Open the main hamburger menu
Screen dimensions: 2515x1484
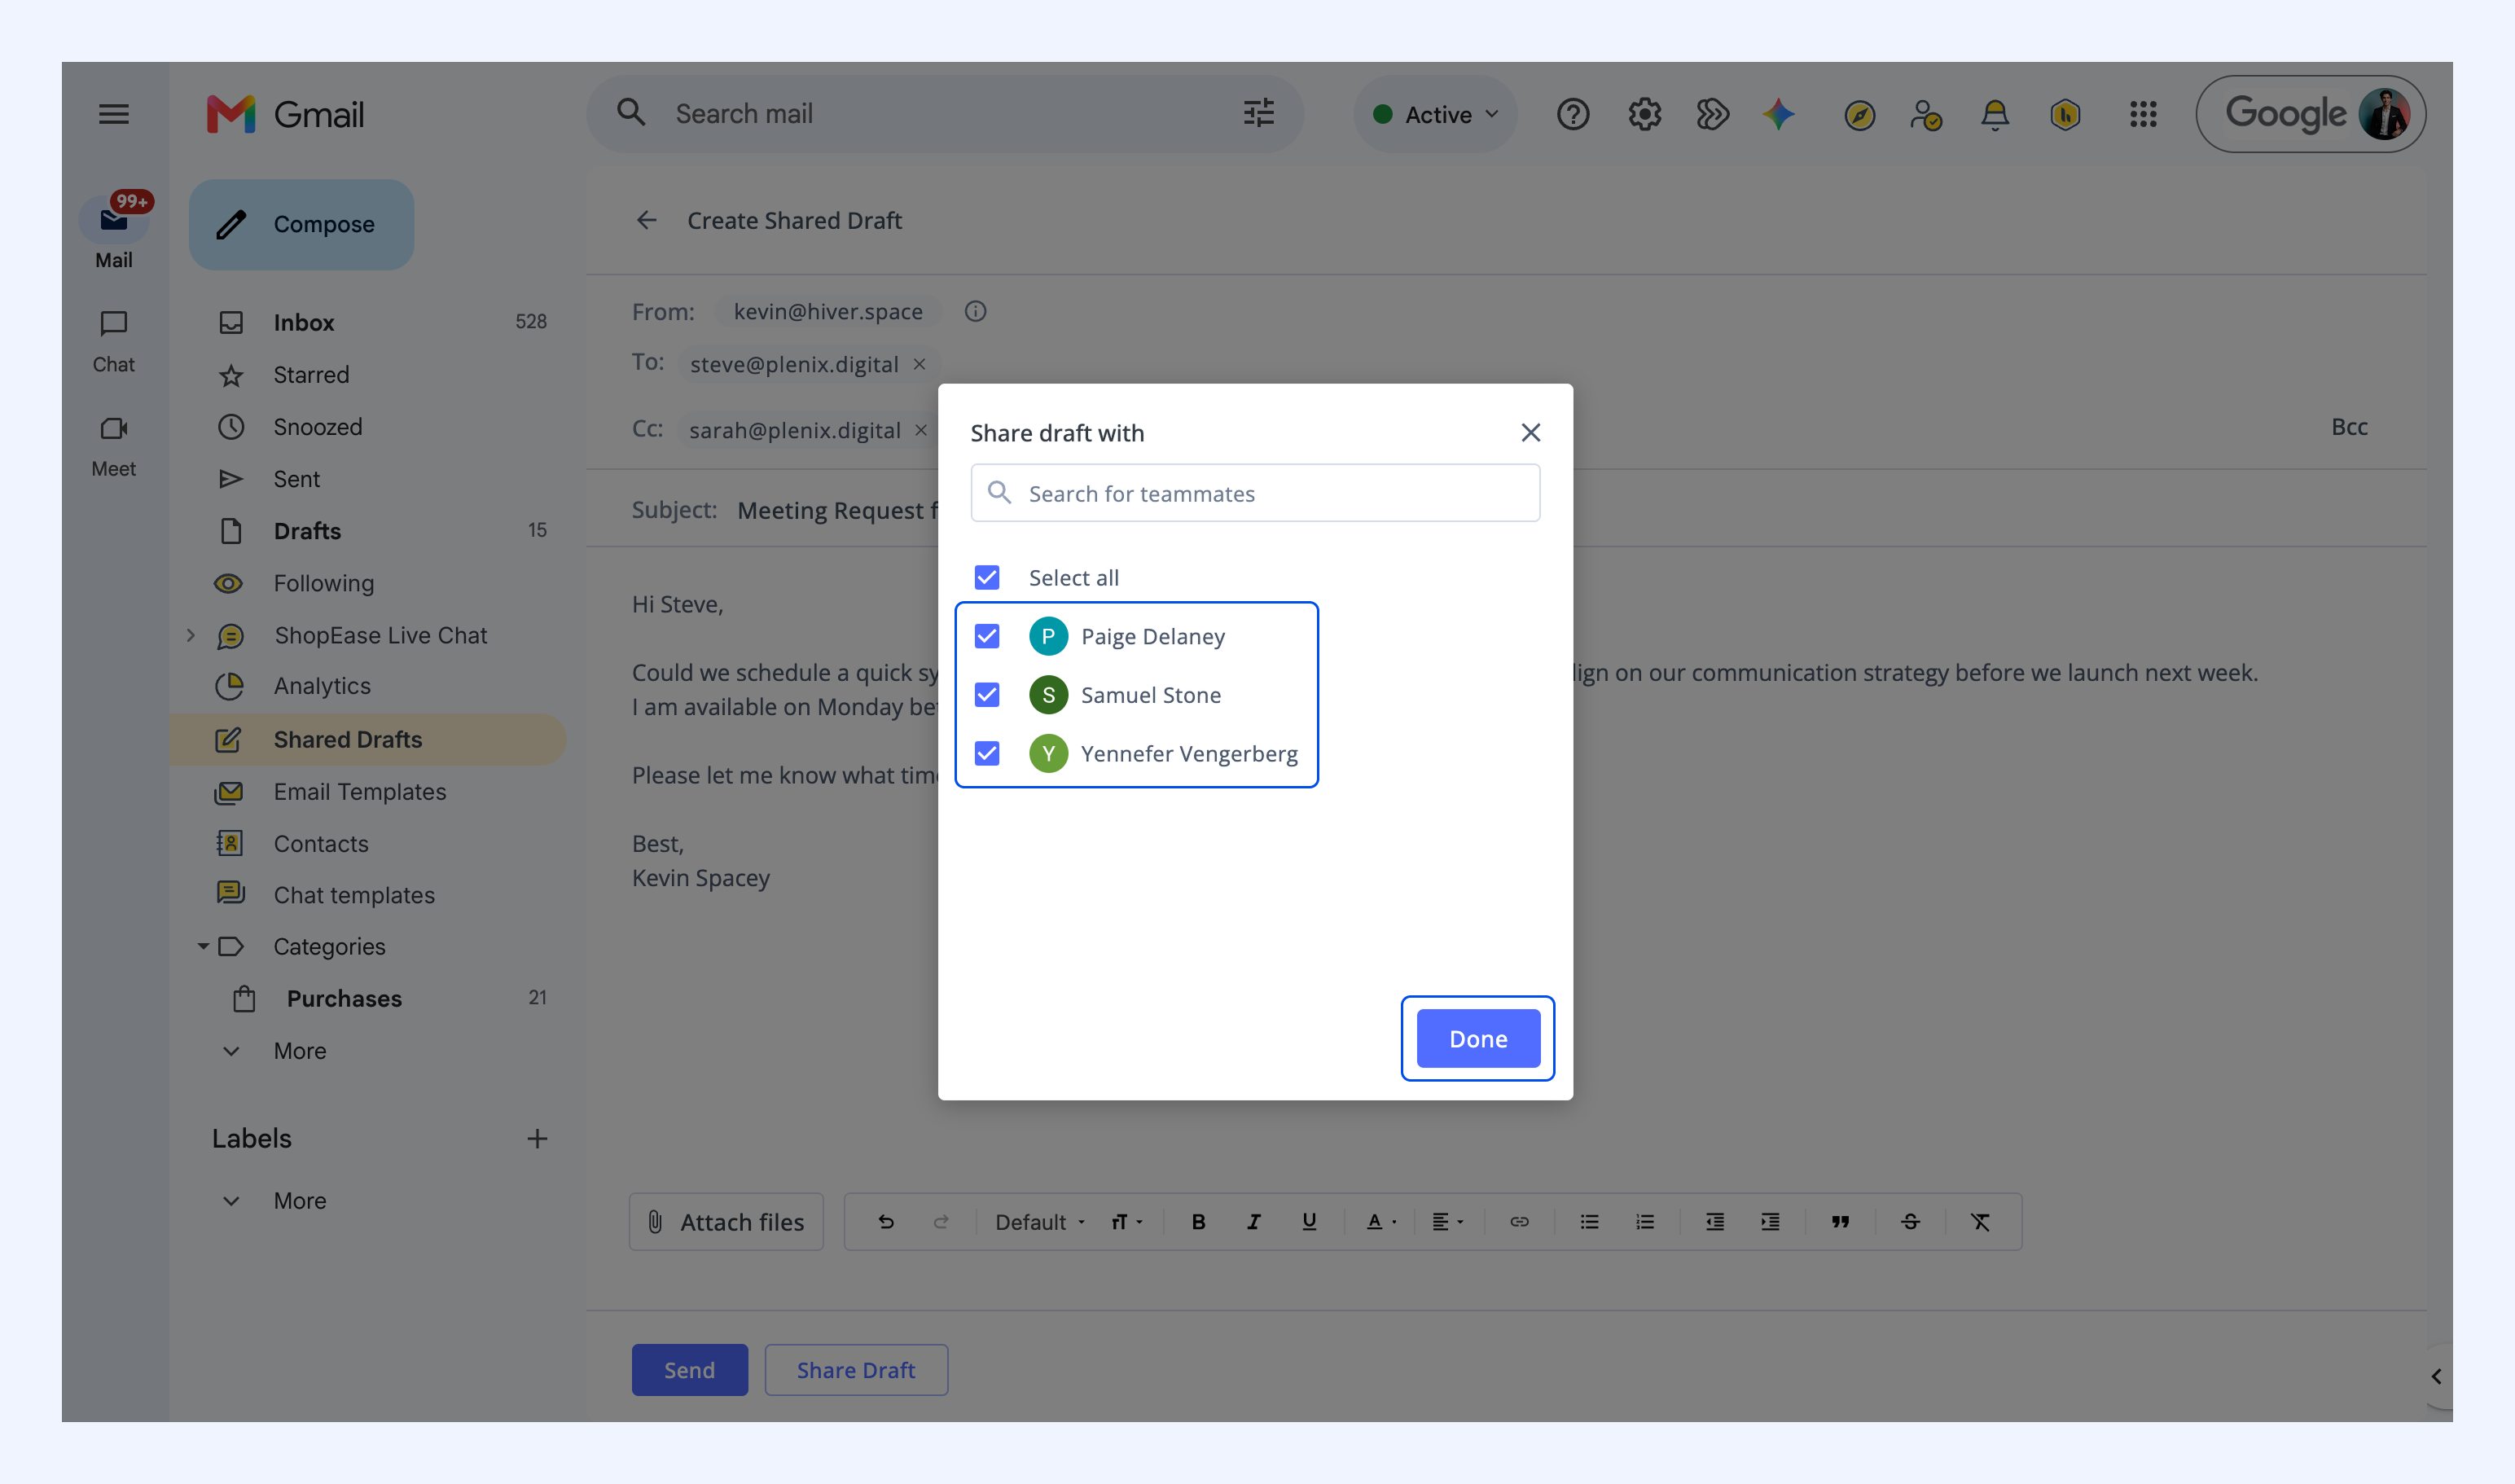(114, 114)
